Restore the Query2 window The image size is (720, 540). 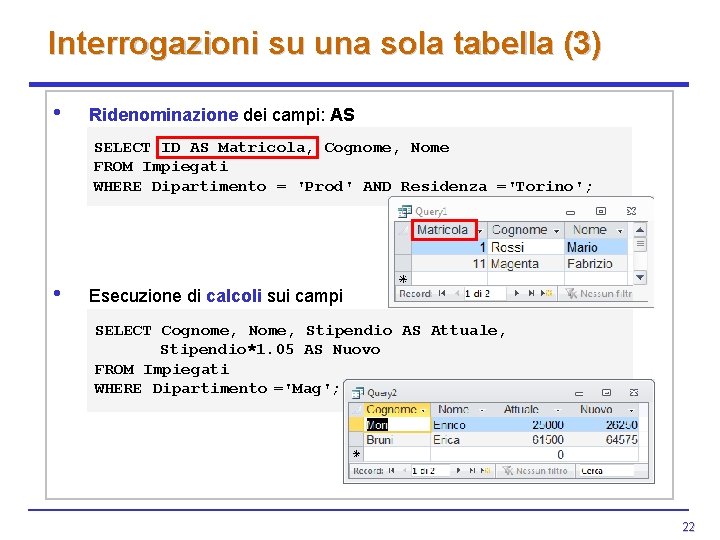tap(607, 393)
